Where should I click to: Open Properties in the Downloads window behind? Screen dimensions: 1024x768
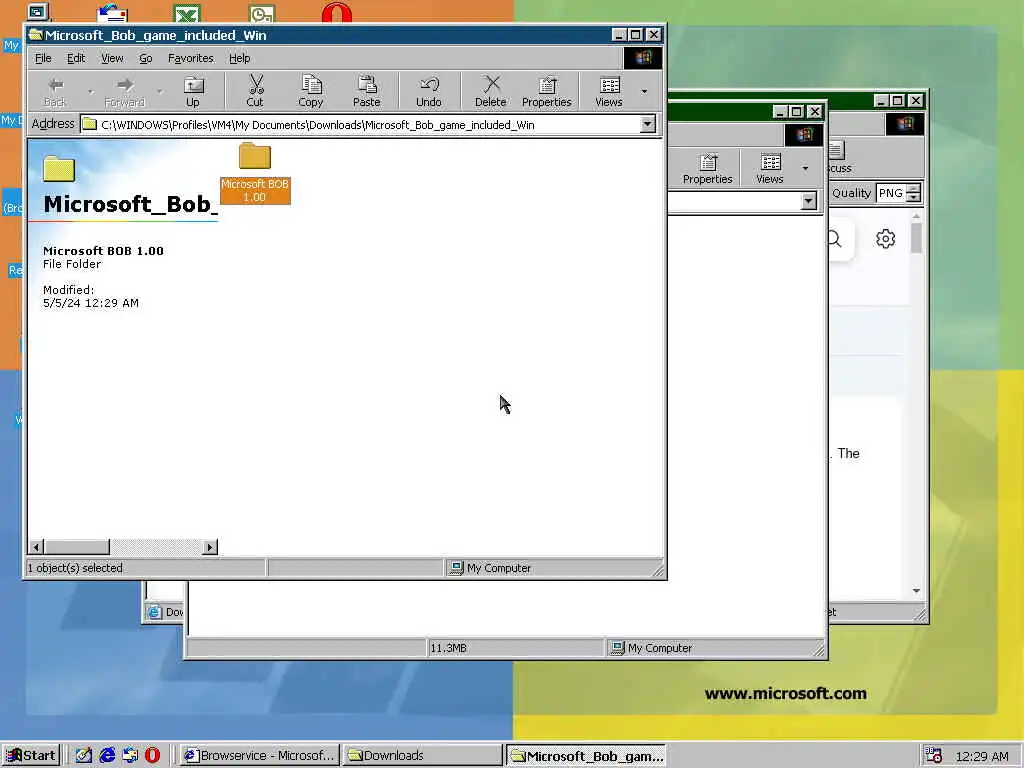[707, 168]
